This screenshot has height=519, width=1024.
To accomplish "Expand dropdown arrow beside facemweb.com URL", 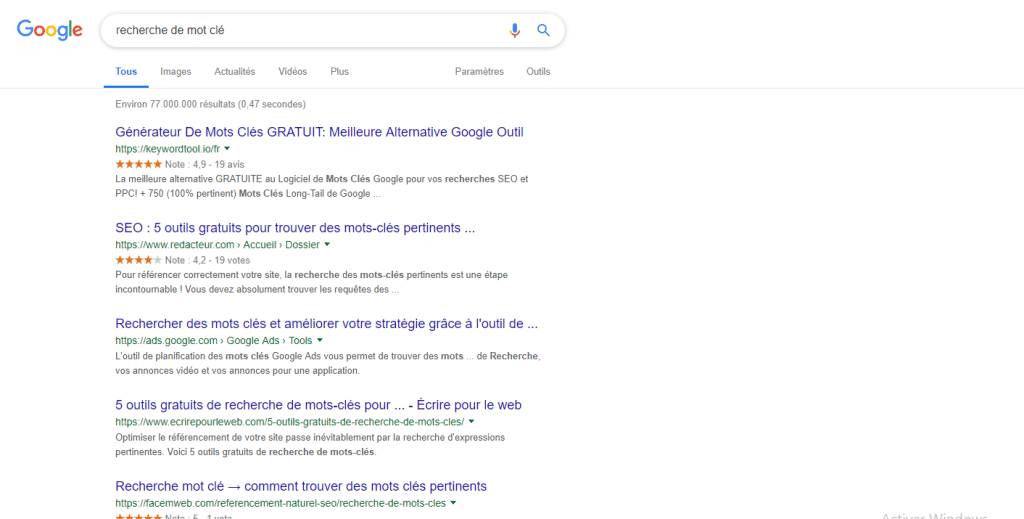I will coord(453,503).
